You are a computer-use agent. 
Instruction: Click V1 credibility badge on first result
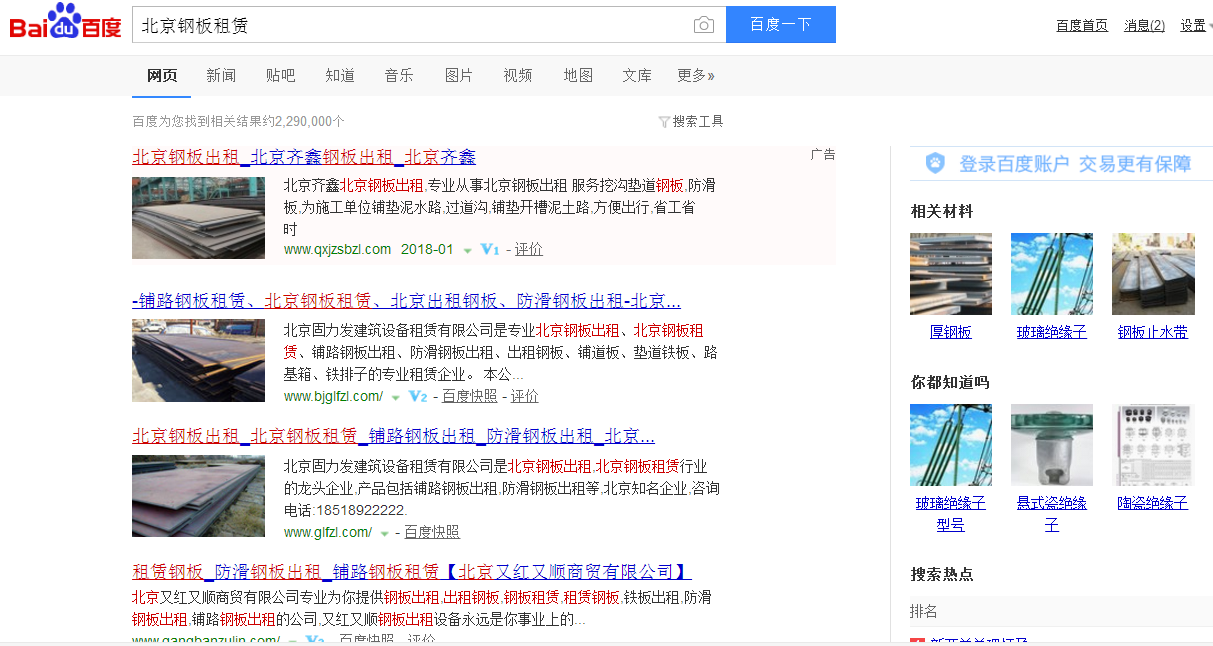coord(489,250)
